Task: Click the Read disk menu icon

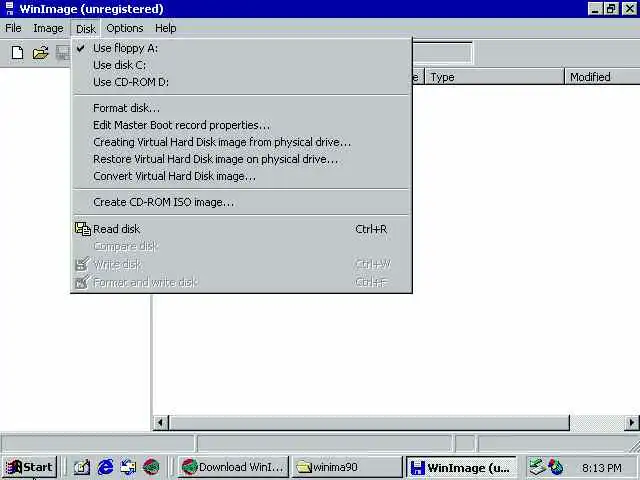Action: point(83,229)
